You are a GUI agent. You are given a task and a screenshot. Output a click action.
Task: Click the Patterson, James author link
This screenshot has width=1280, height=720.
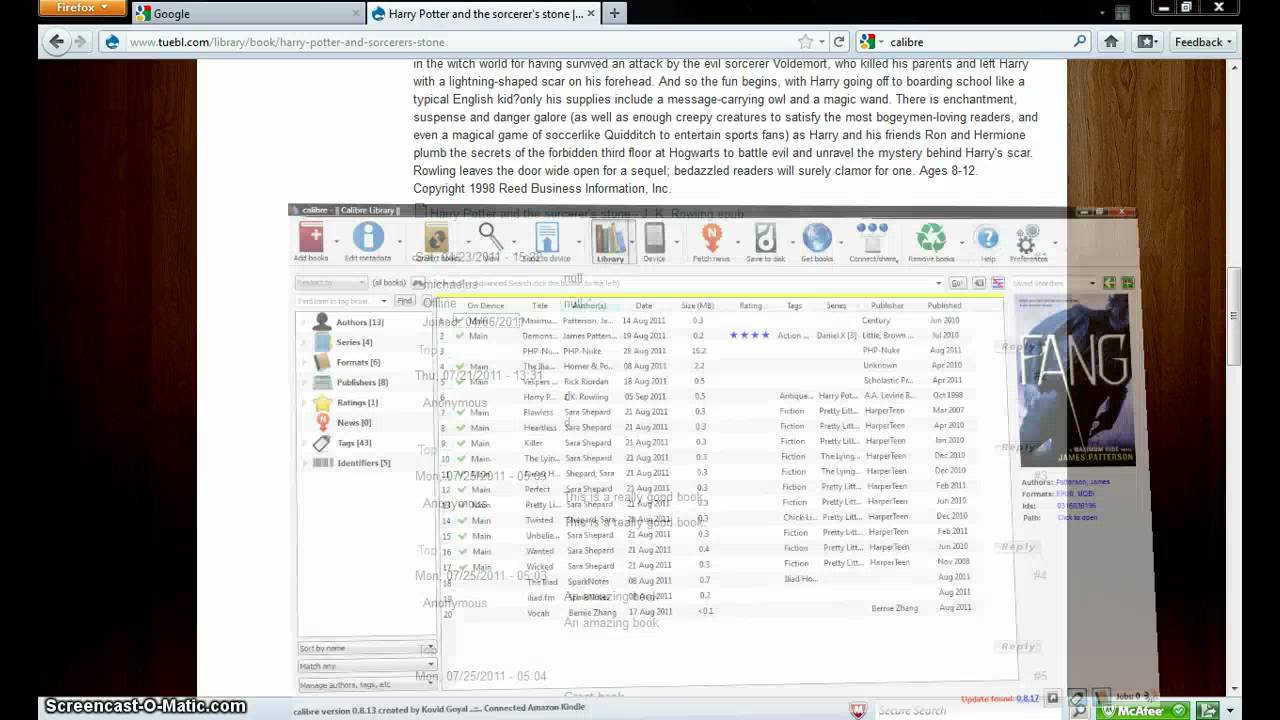1083,482
